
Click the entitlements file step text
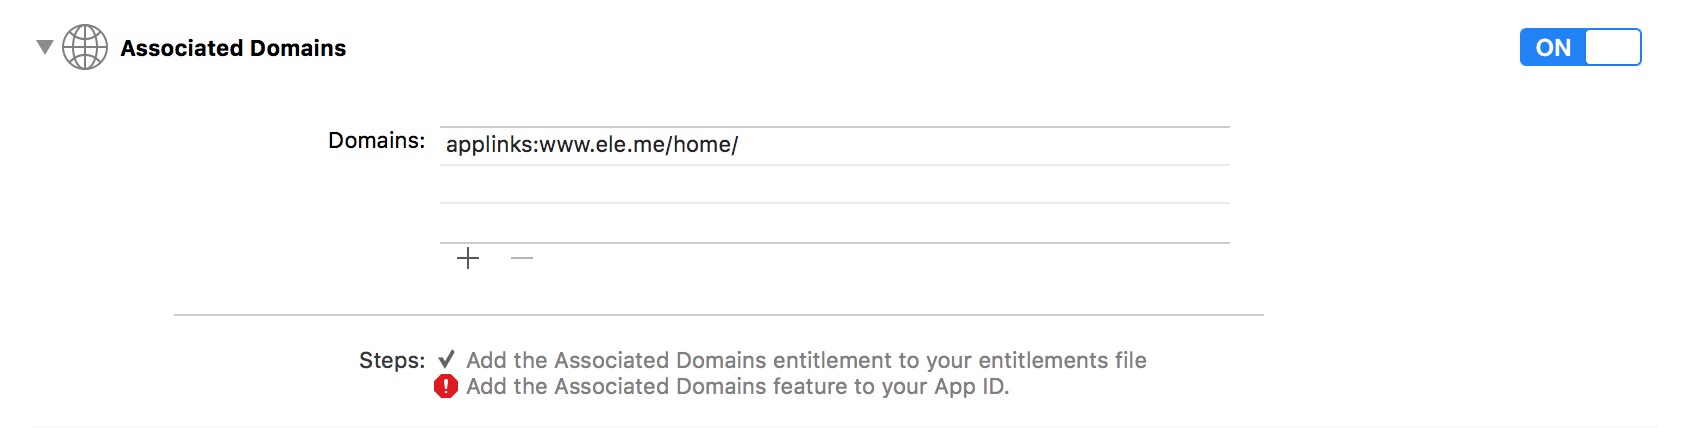click(806, 360)
